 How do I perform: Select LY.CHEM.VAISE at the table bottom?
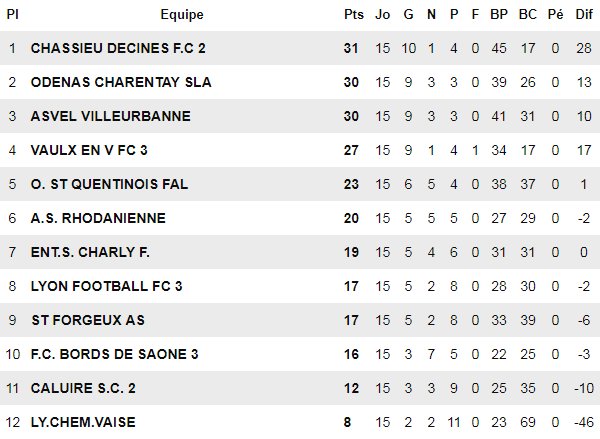pos(83,422)
